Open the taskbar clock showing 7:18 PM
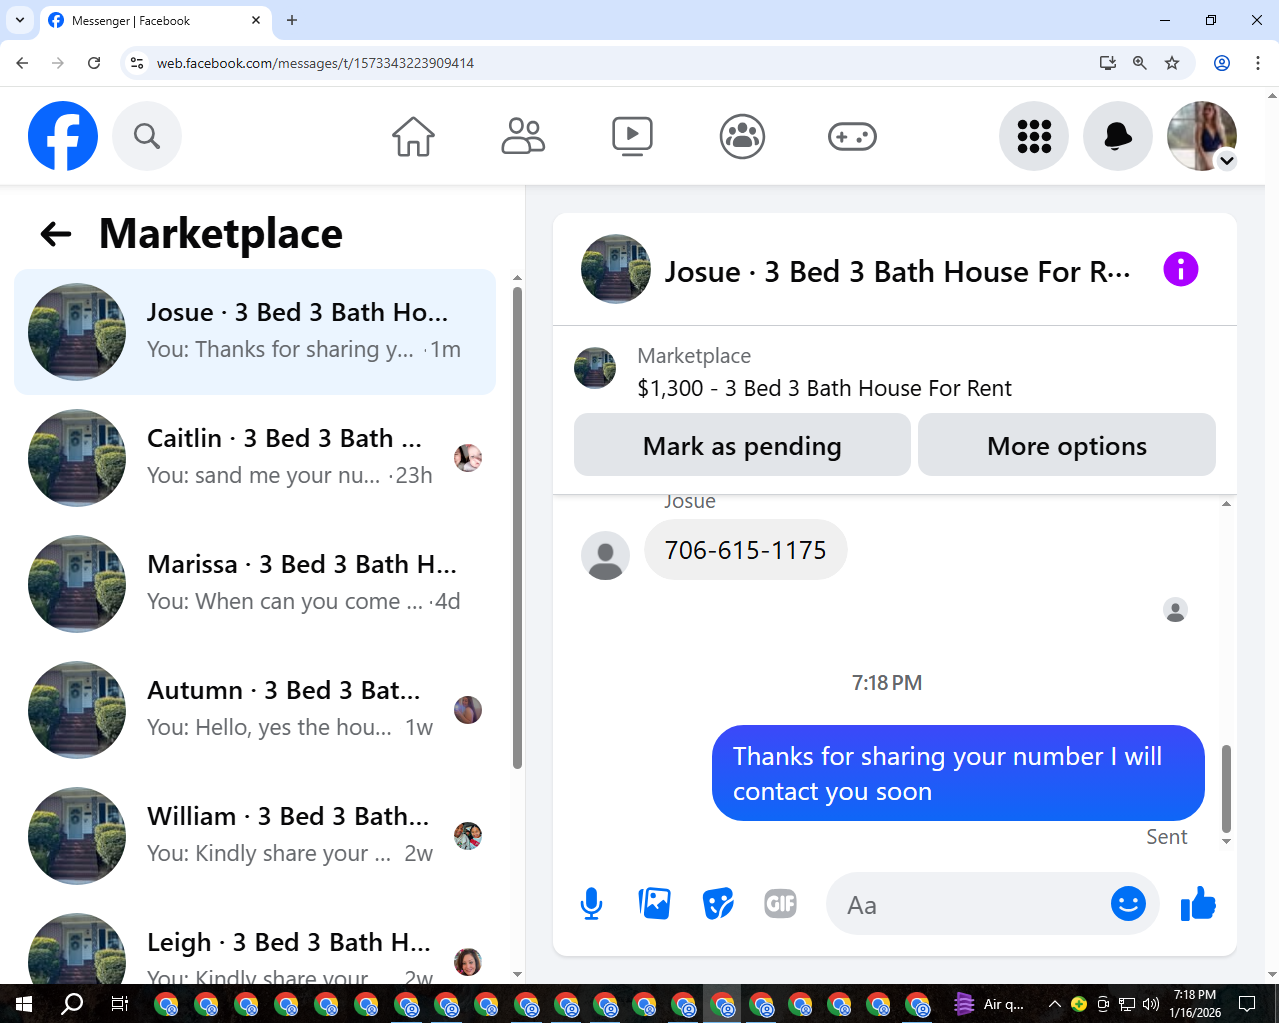Viewport: 1279px width, 1023px height. (x=1195, y=1004)
